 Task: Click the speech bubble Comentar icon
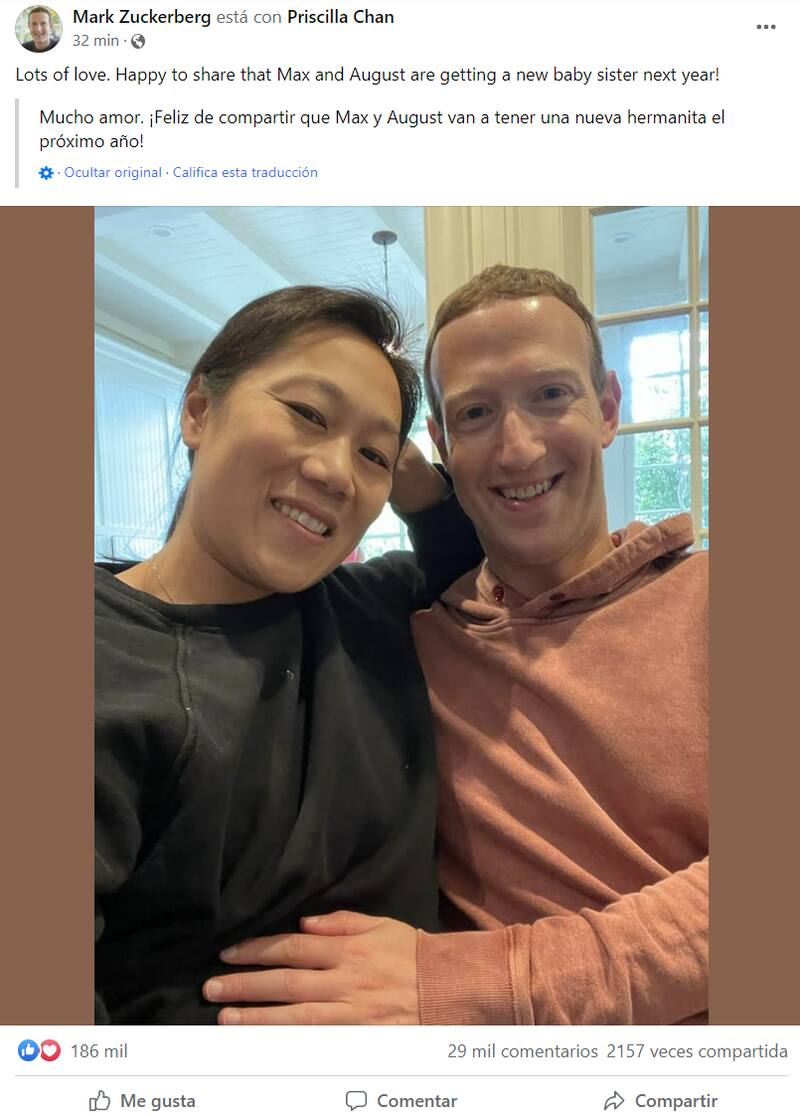(356, 1101)
